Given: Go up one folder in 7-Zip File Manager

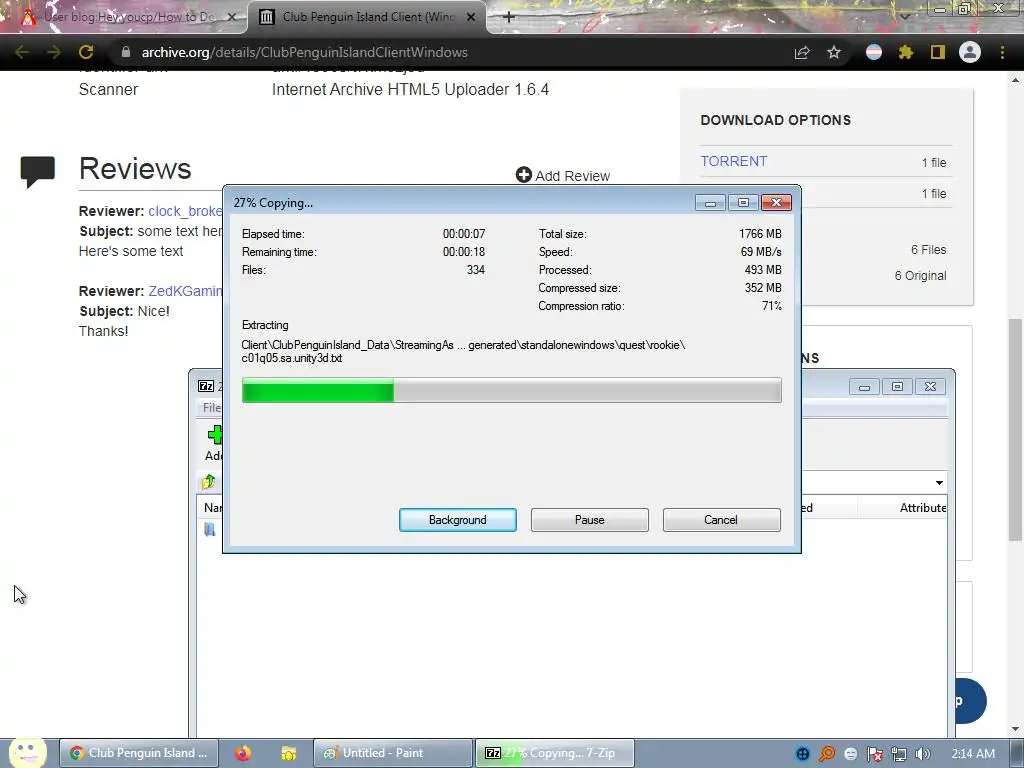Looking at the screenshot, I should pyautogui.click(x=208, y=482).
